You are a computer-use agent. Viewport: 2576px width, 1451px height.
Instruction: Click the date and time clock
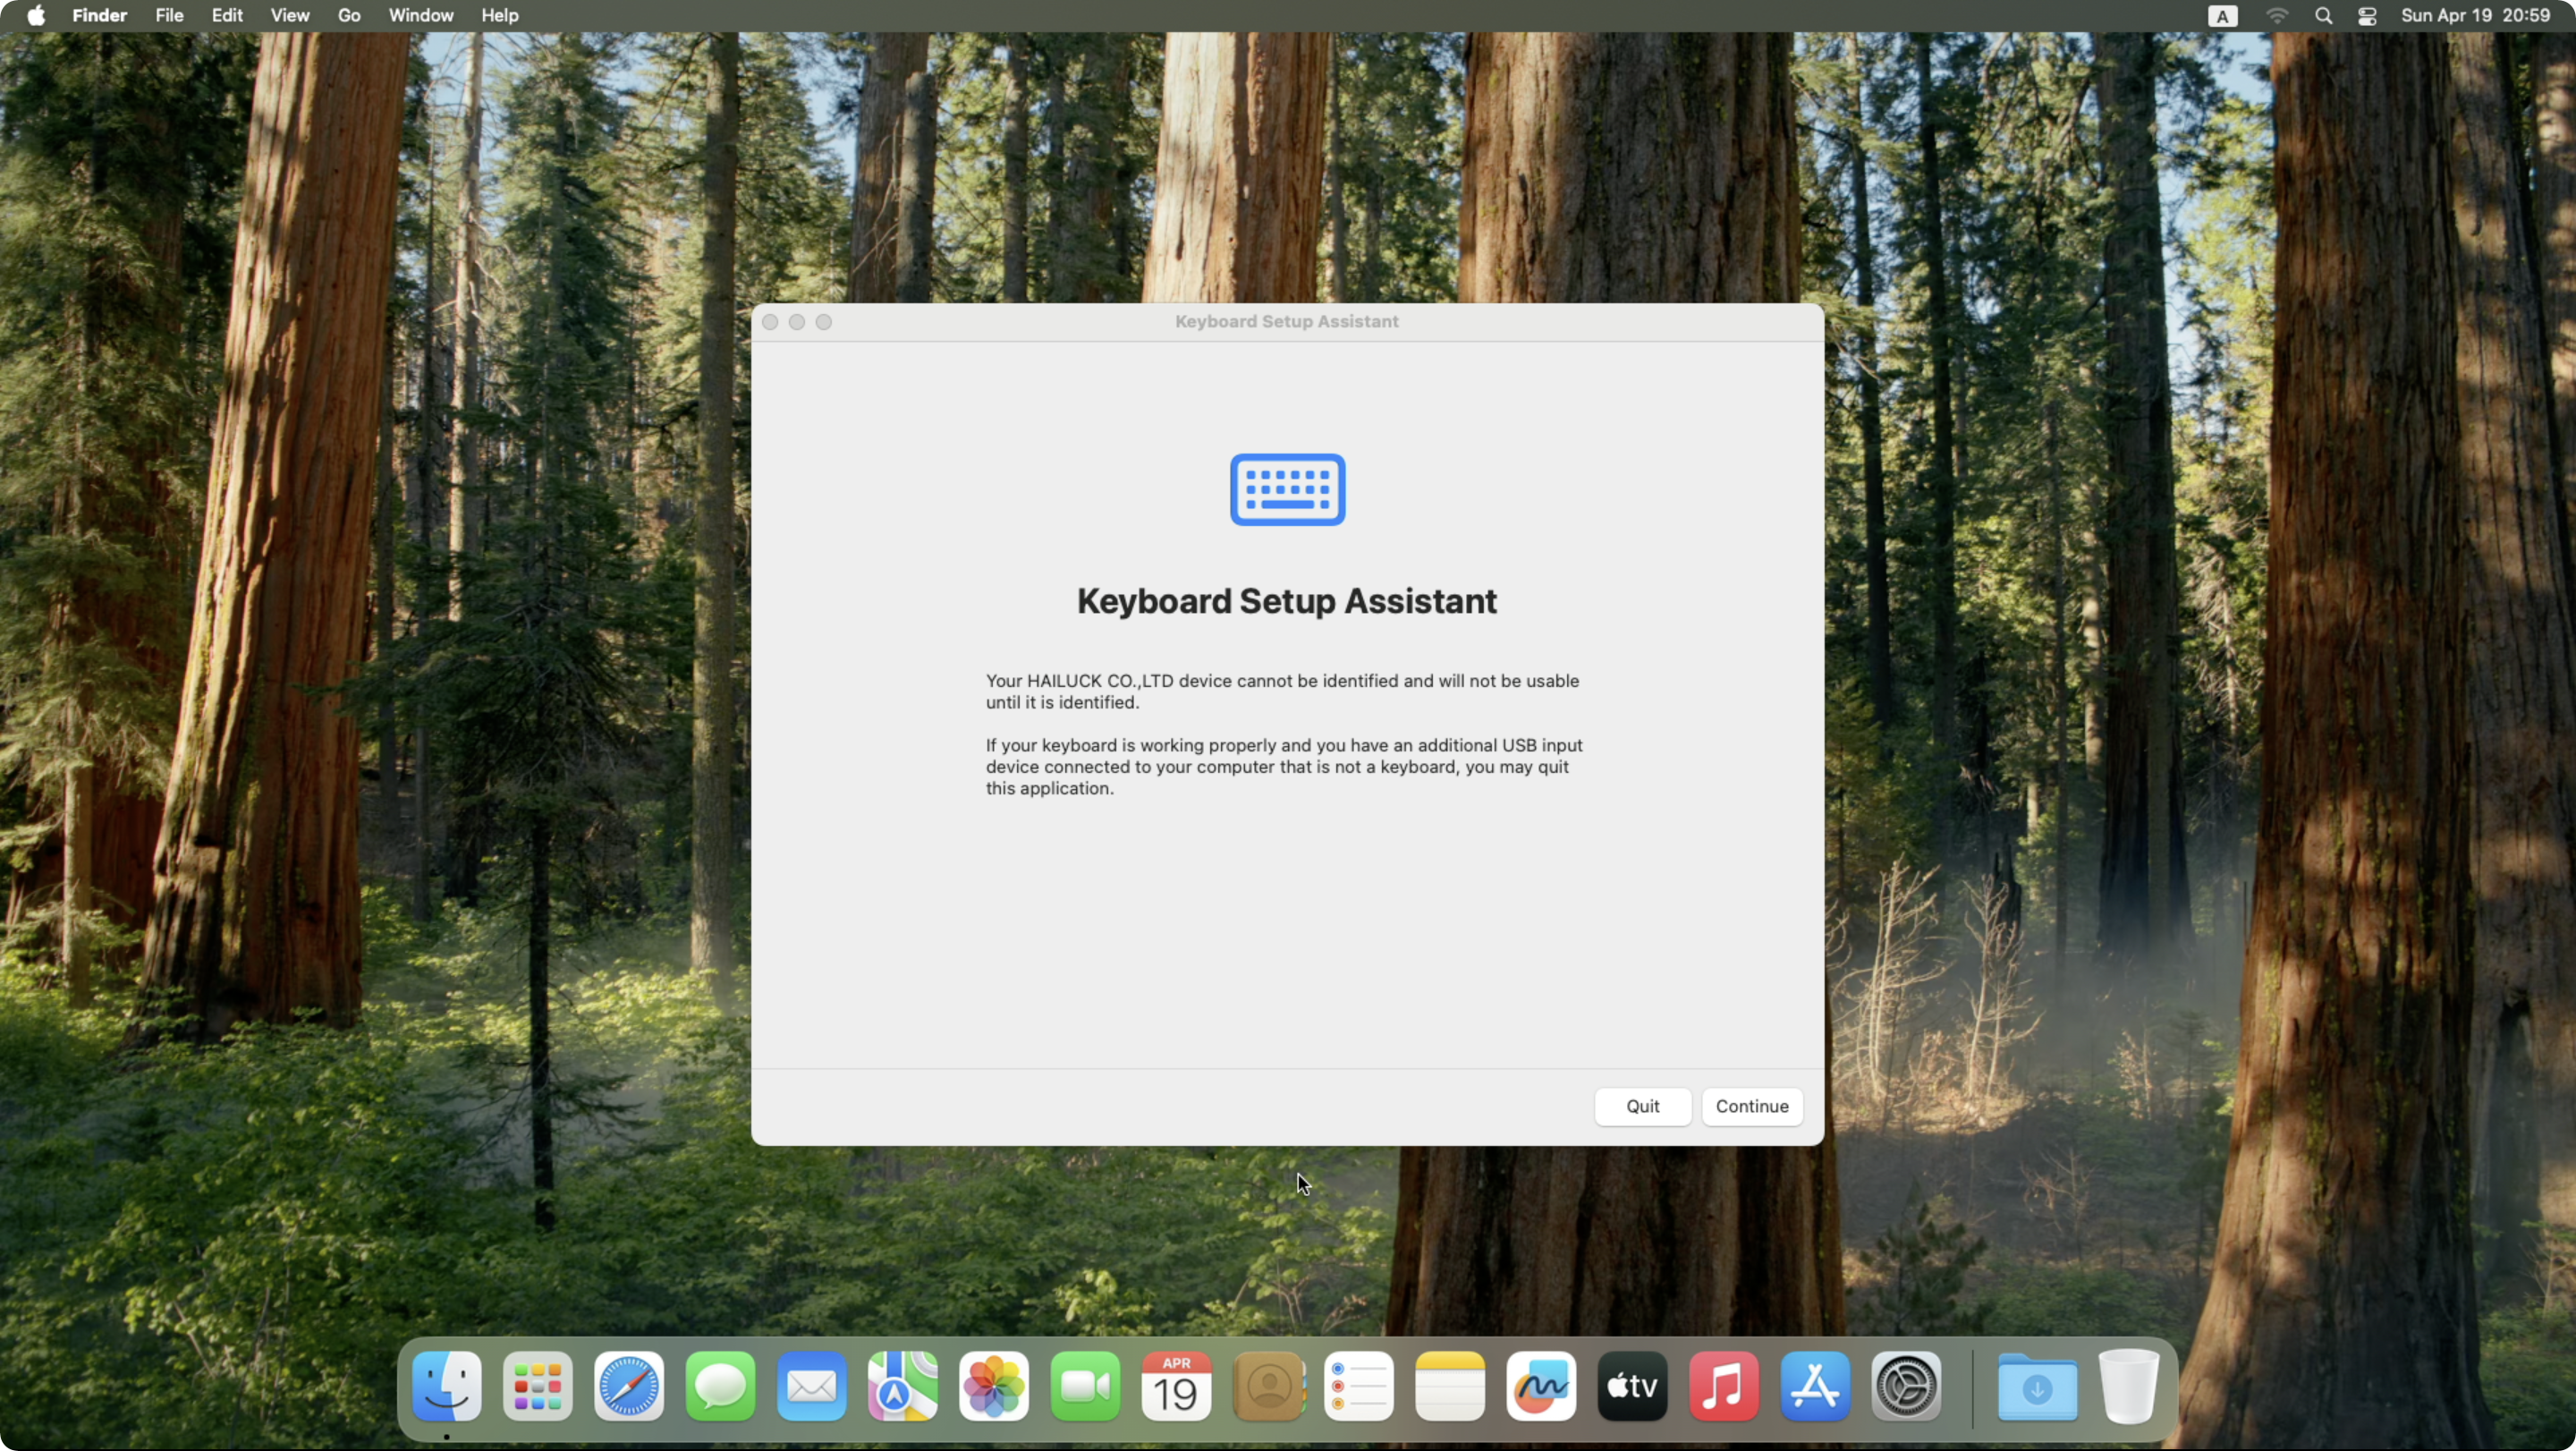(x=2475, y=15)
